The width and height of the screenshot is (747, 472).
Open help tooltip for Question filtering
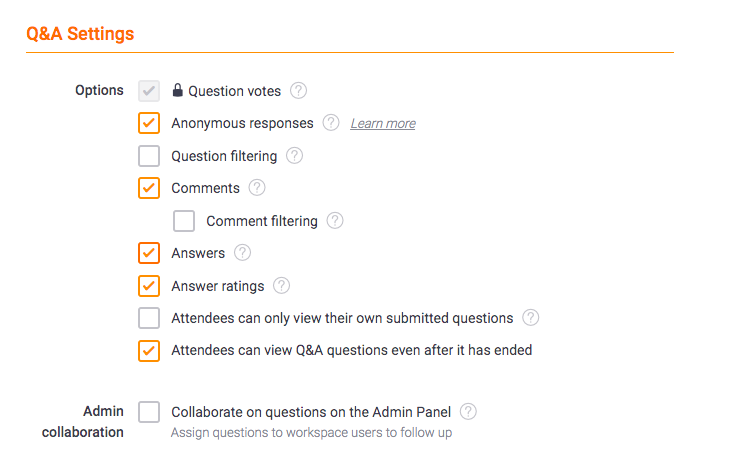294,156
